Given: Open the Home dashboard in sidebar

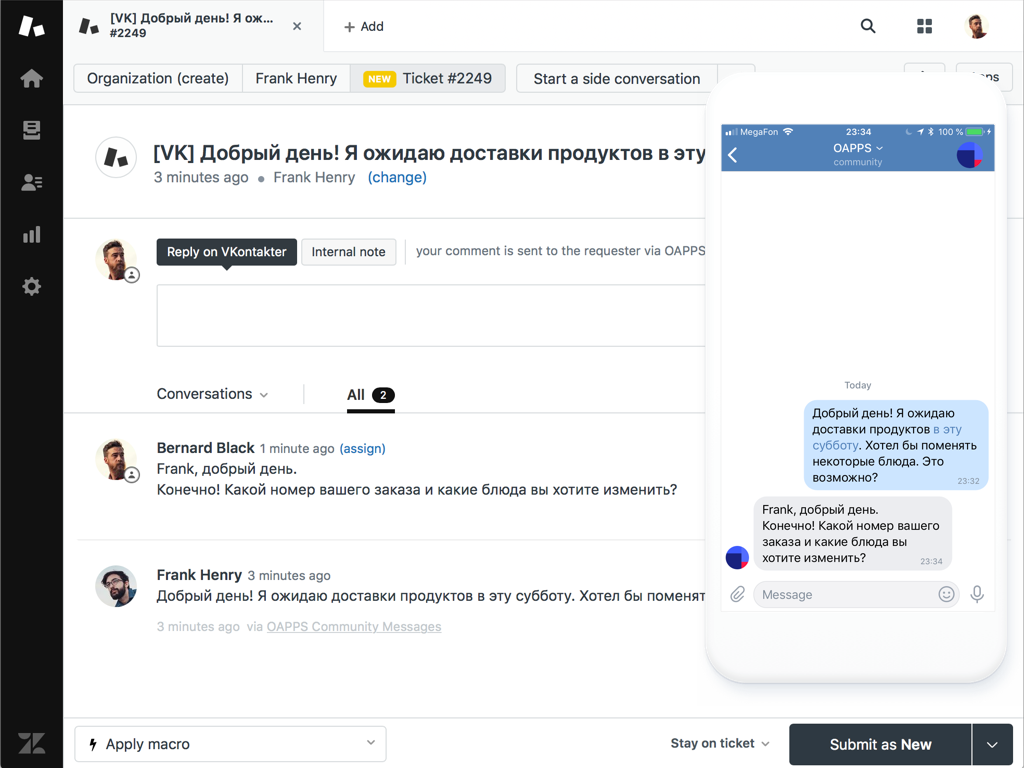Looking at the screenshot, I should (31, 79).
